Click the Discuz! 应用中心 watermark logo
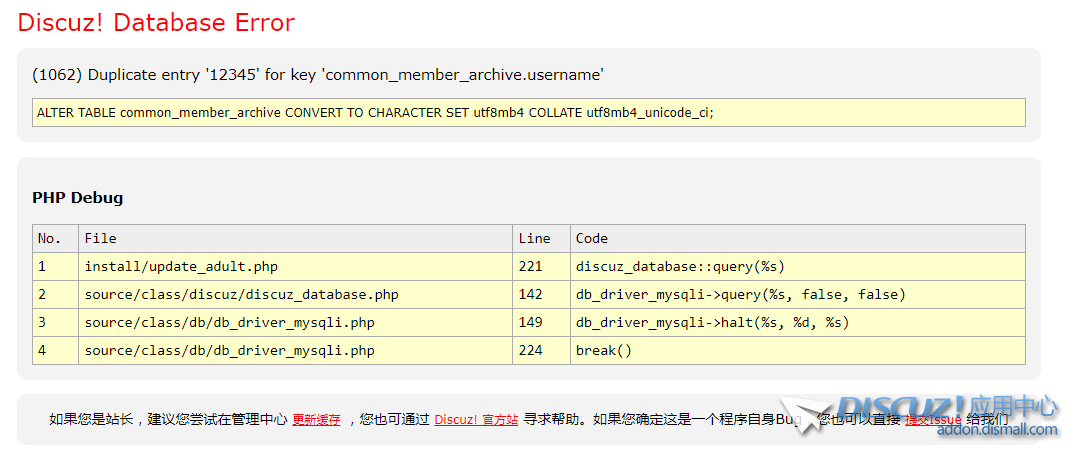1076x455 pixels. pos(946,407)
